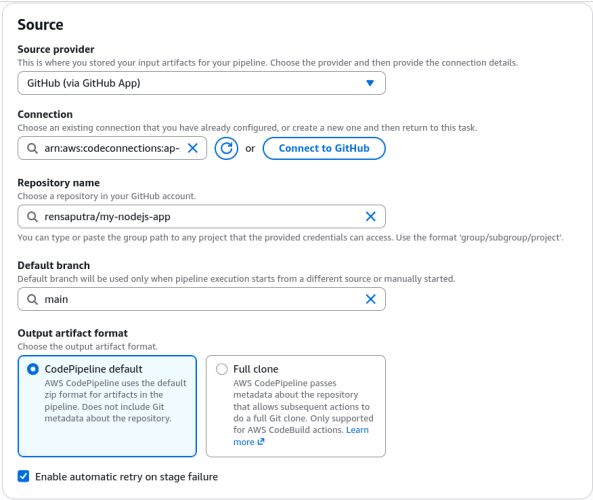Click into the repository name input field
The height and width of the screenshot is (500, 593).
coord(202,217)
